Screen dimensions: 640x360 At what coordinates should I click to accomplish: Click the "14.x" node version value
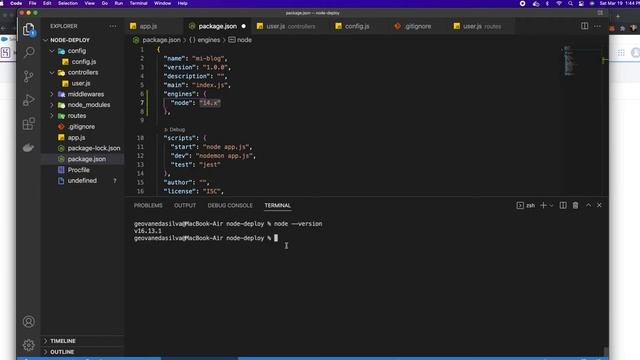pos(210,103)
